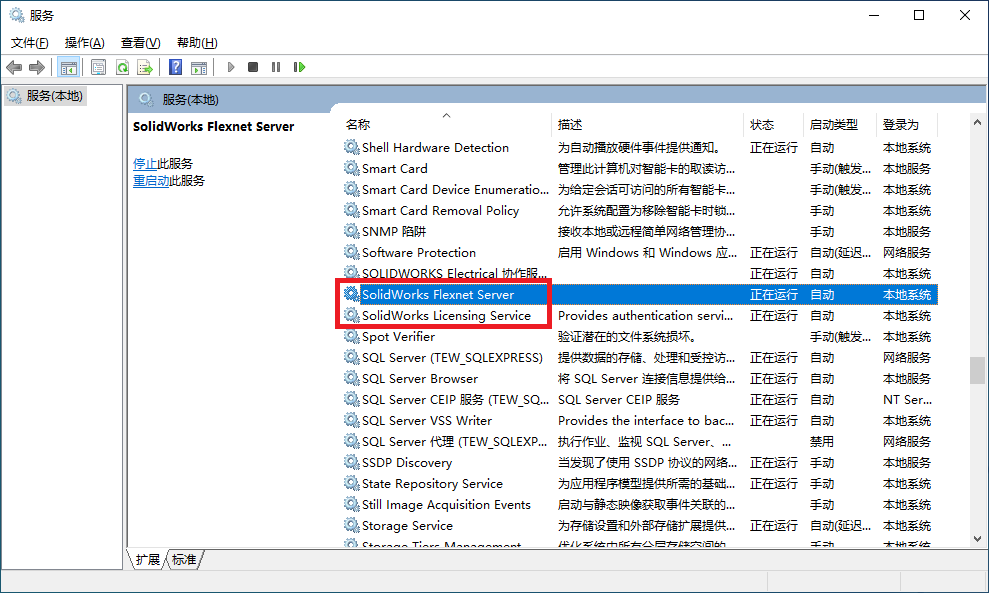Sort by the 描述 column header
The width and height of the screenshot is (989, 593).
pos(648,124)
